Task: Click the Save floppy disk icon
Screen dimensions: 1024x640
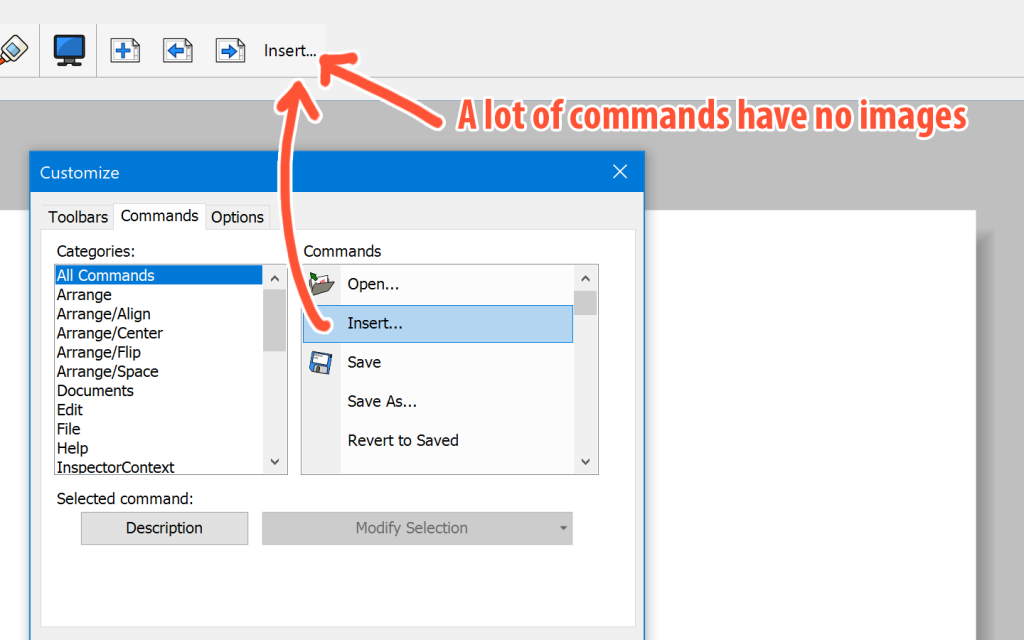Action: [321, 362]
